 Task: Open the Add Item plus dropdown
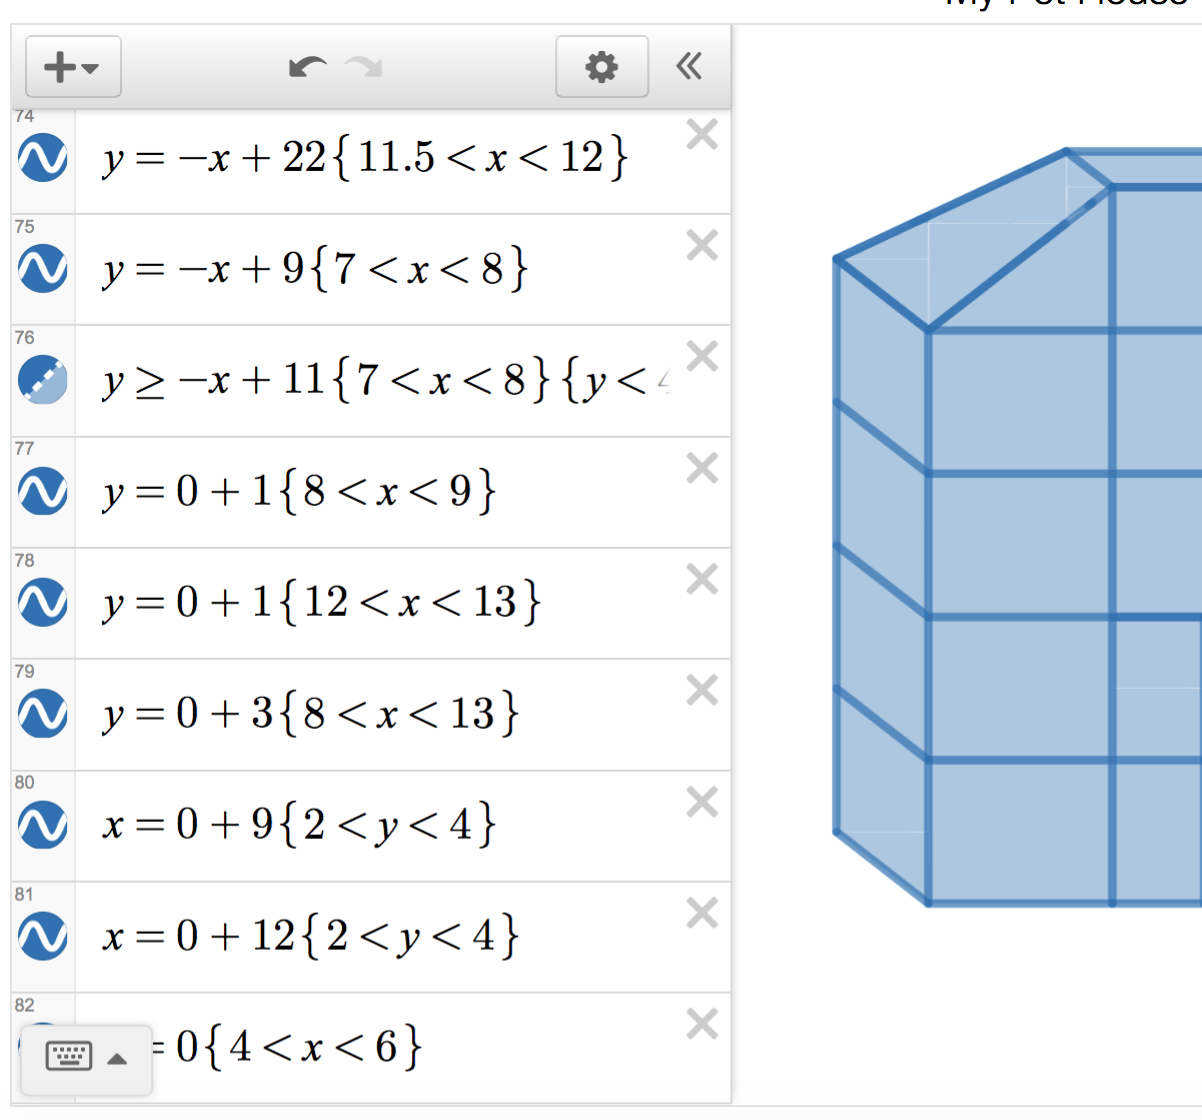(73, 67)
